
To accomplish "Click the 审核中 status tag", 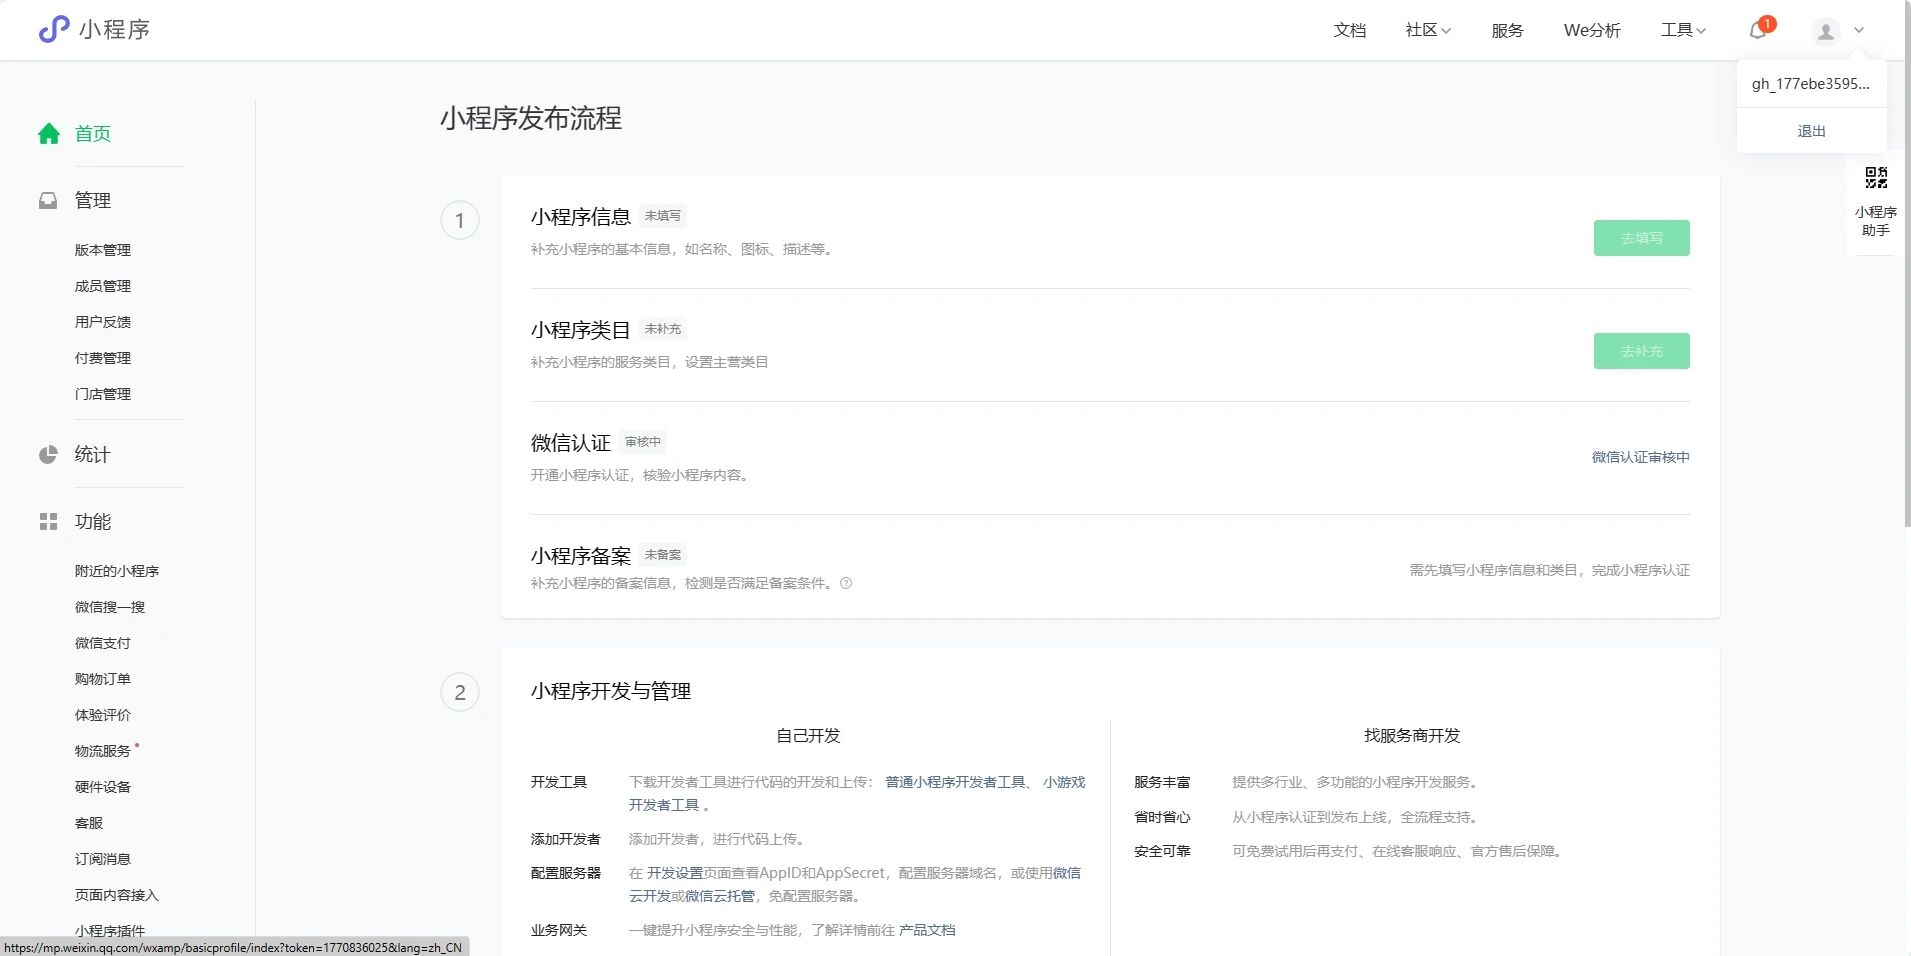I will [643, 442].
